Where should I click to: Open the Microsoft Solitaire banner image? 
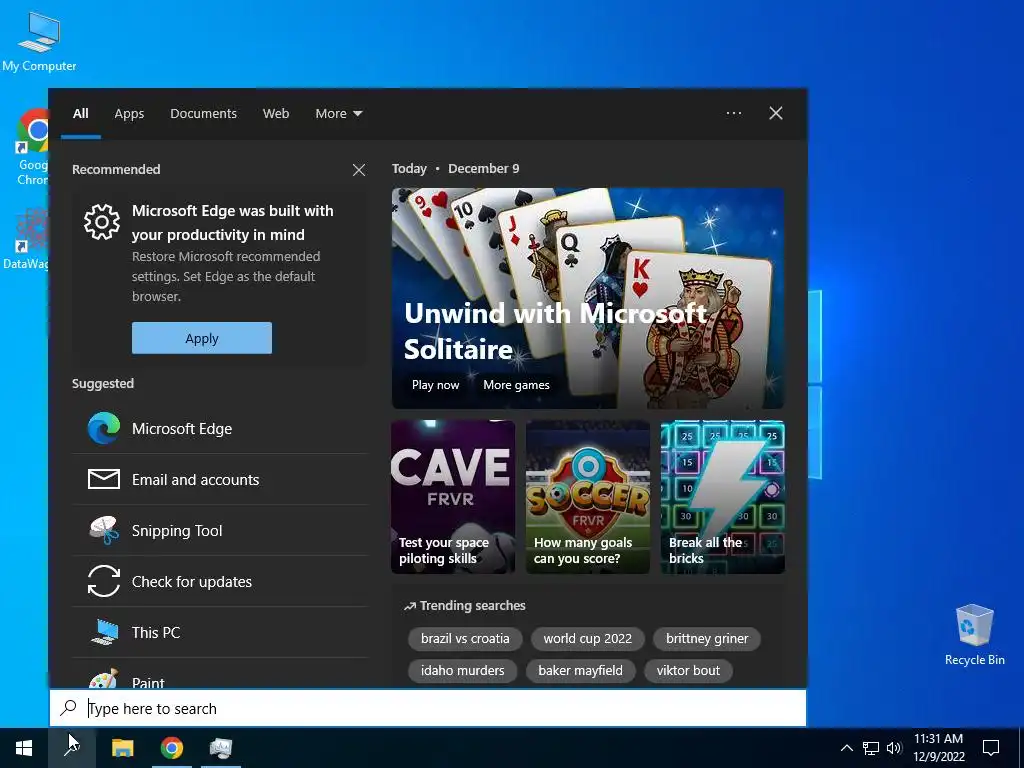coord(588,298)
